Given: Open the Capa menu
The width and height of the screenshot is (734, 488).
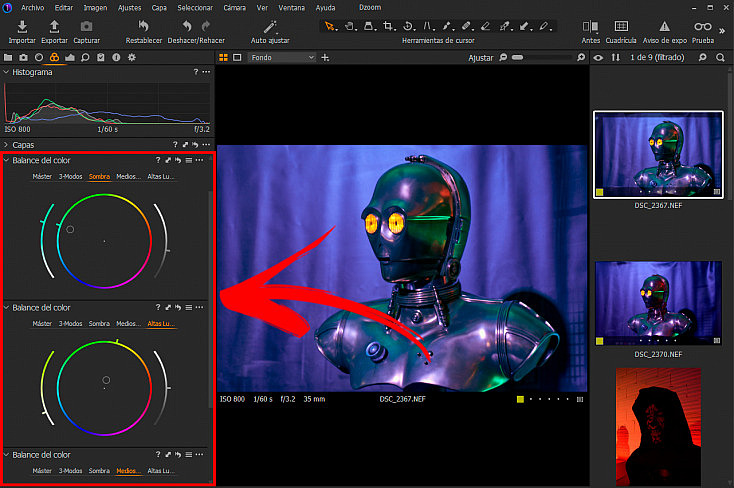Looking at the screenshot, I should 159,7.
